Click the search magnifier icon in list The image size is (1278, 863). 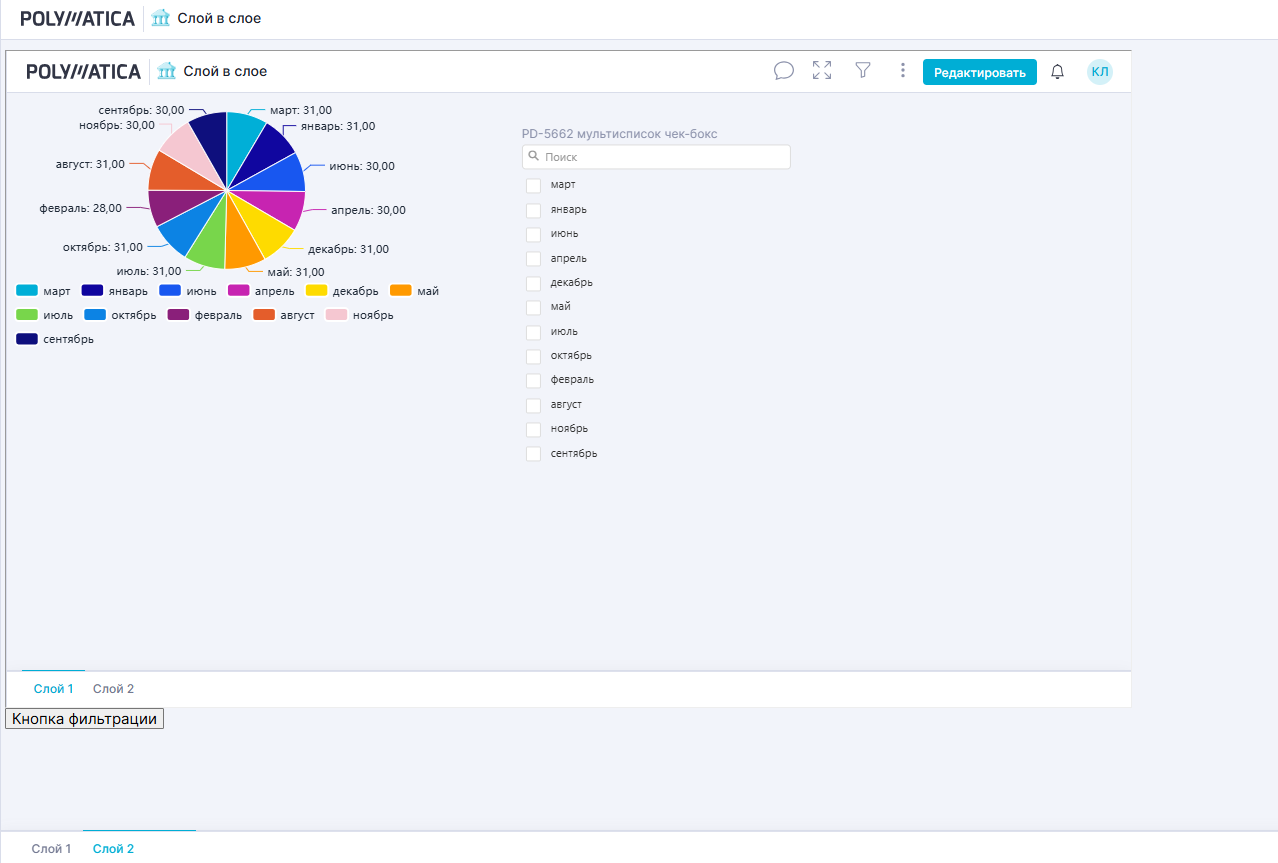534,157
